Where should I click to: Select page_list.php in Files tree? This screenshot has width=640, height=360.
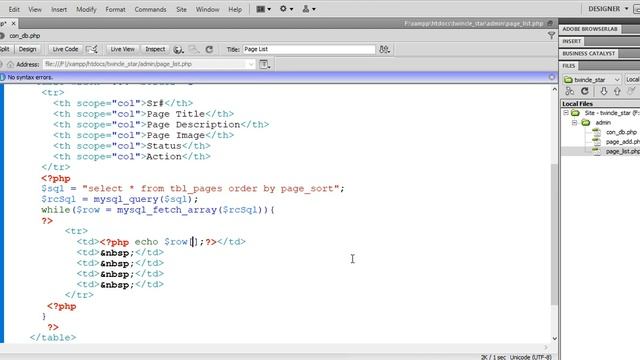pos(622,151)
